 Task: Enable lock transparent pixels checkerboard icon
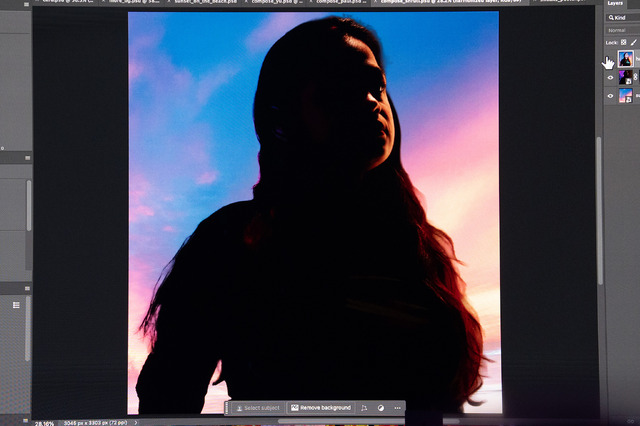pos(623,42)
